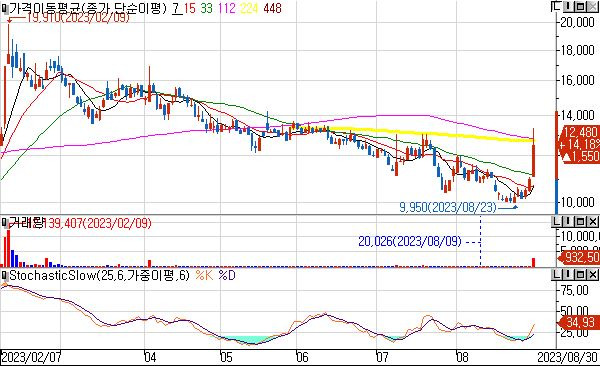Select the red 15-day moving average label
This screenshot has width=600, height=366.
[189, 8]
